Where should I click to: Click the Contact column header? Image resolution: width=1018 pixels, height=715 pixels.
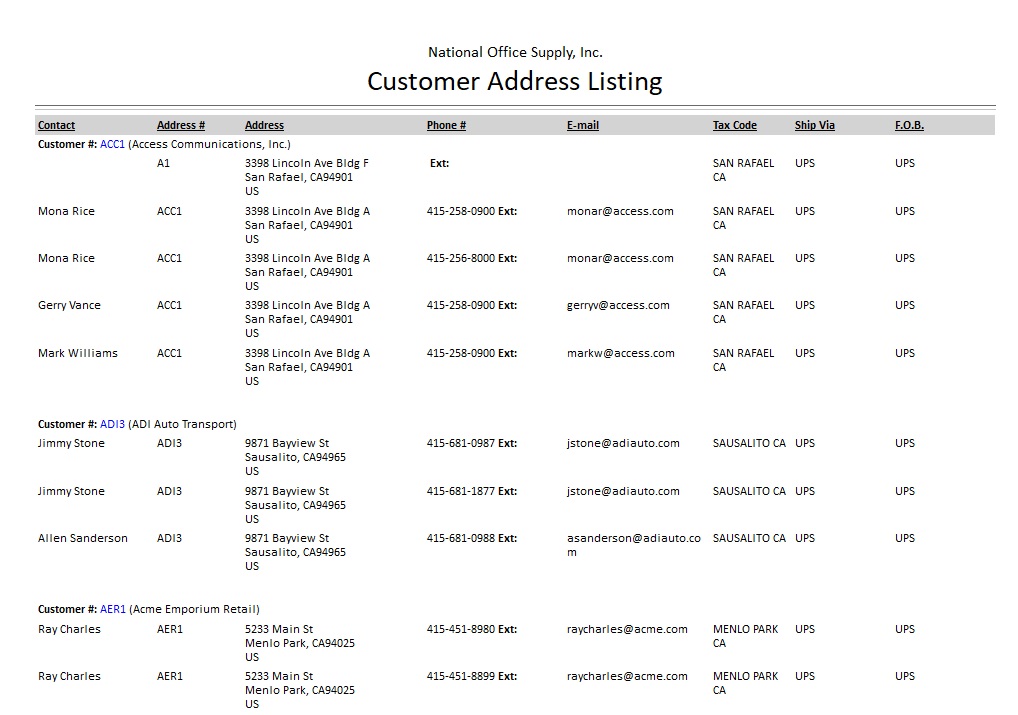click(57, 125)
